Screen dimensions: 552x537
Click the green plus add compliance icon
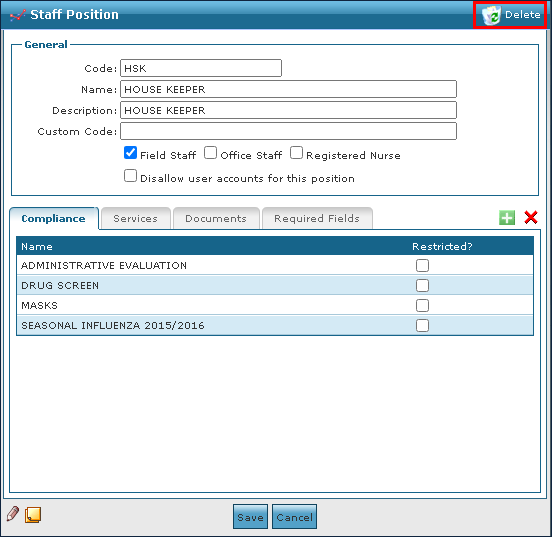coord(507,218)
